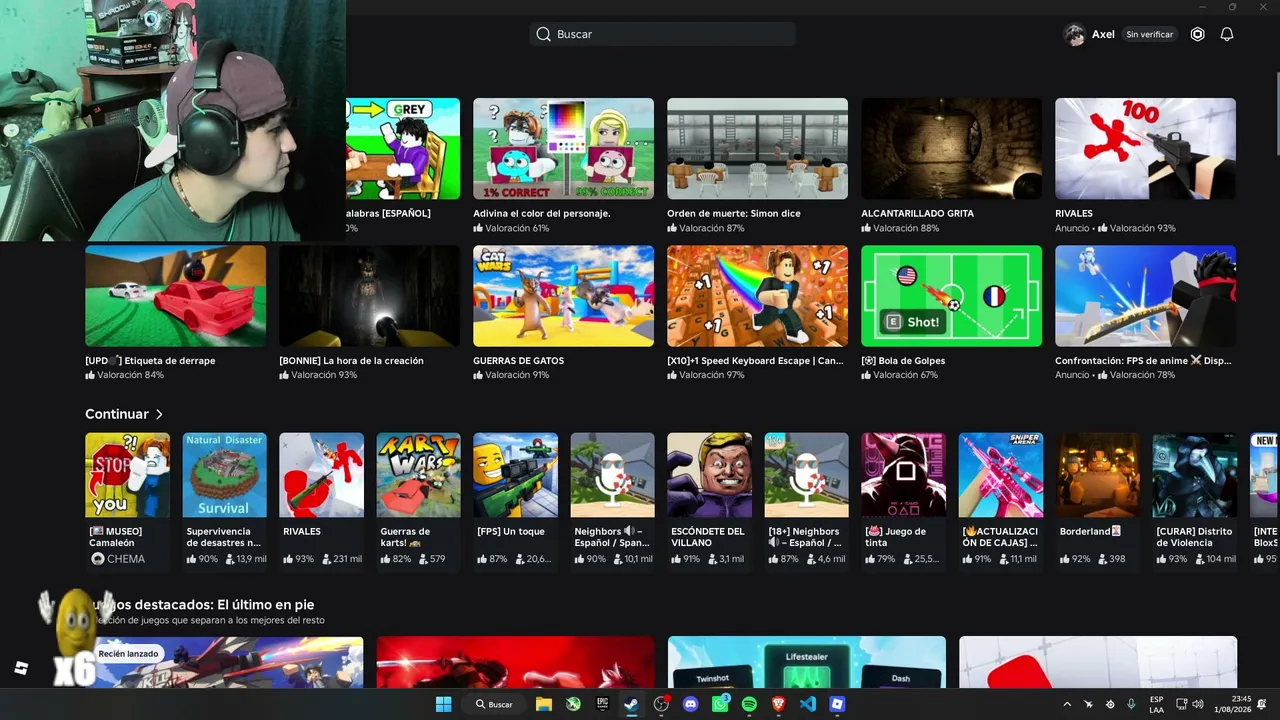This screenshot has width=1280, height=720.
Task: Open network and volume quick settings
Action: pos(1189,704)
